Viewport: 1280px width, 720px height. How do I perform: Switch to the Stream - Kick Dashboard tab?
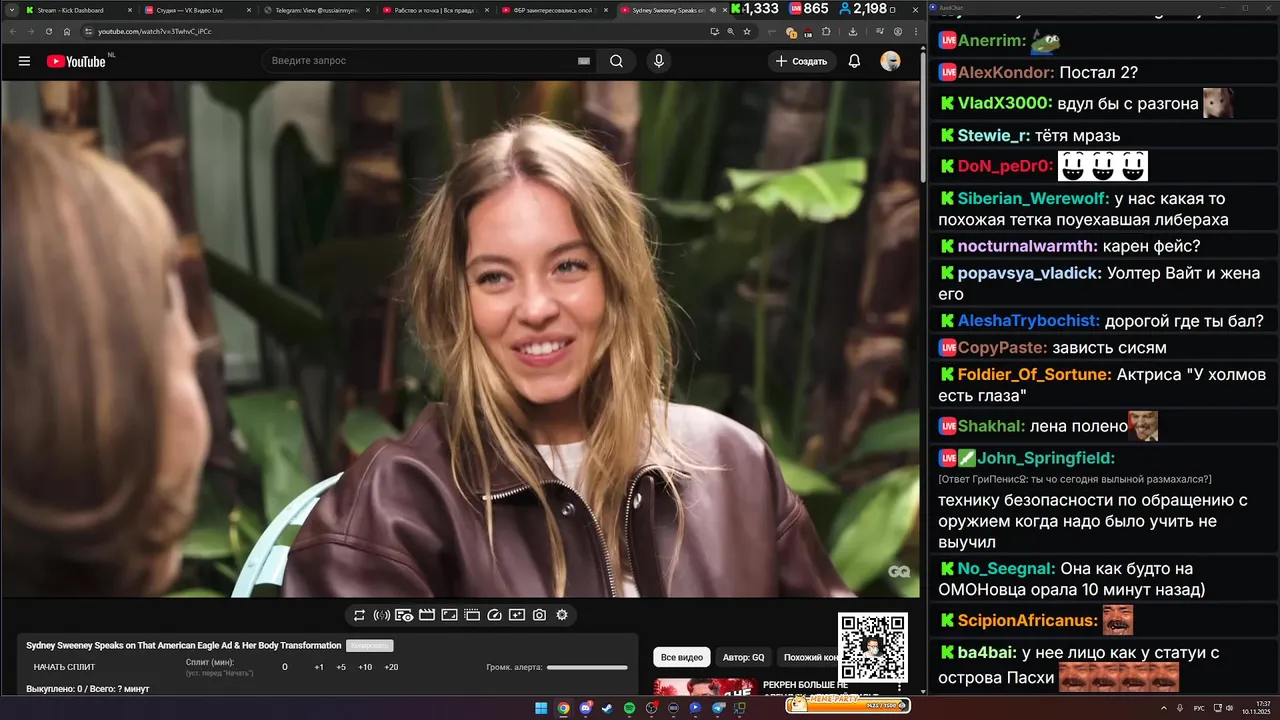[78, 10]
